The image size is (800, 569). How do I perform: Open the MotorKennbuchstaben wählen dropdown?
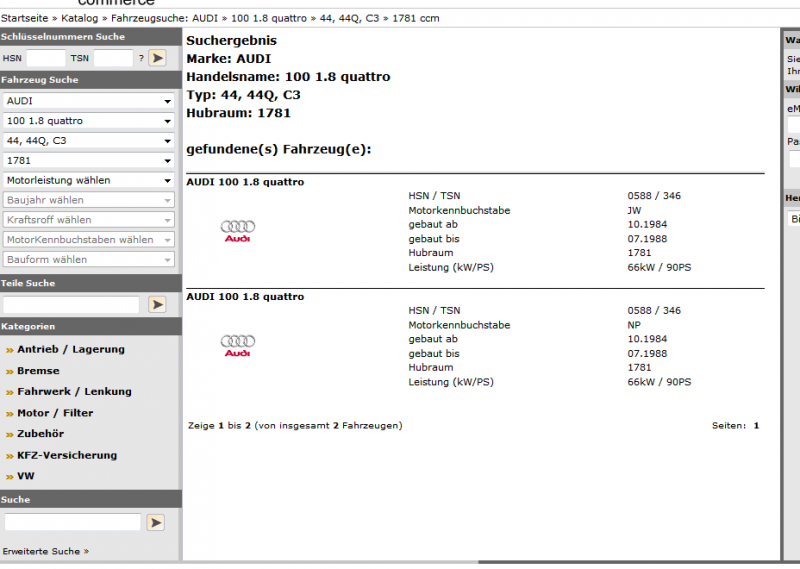pyautogui.click(x=89, y=240)
